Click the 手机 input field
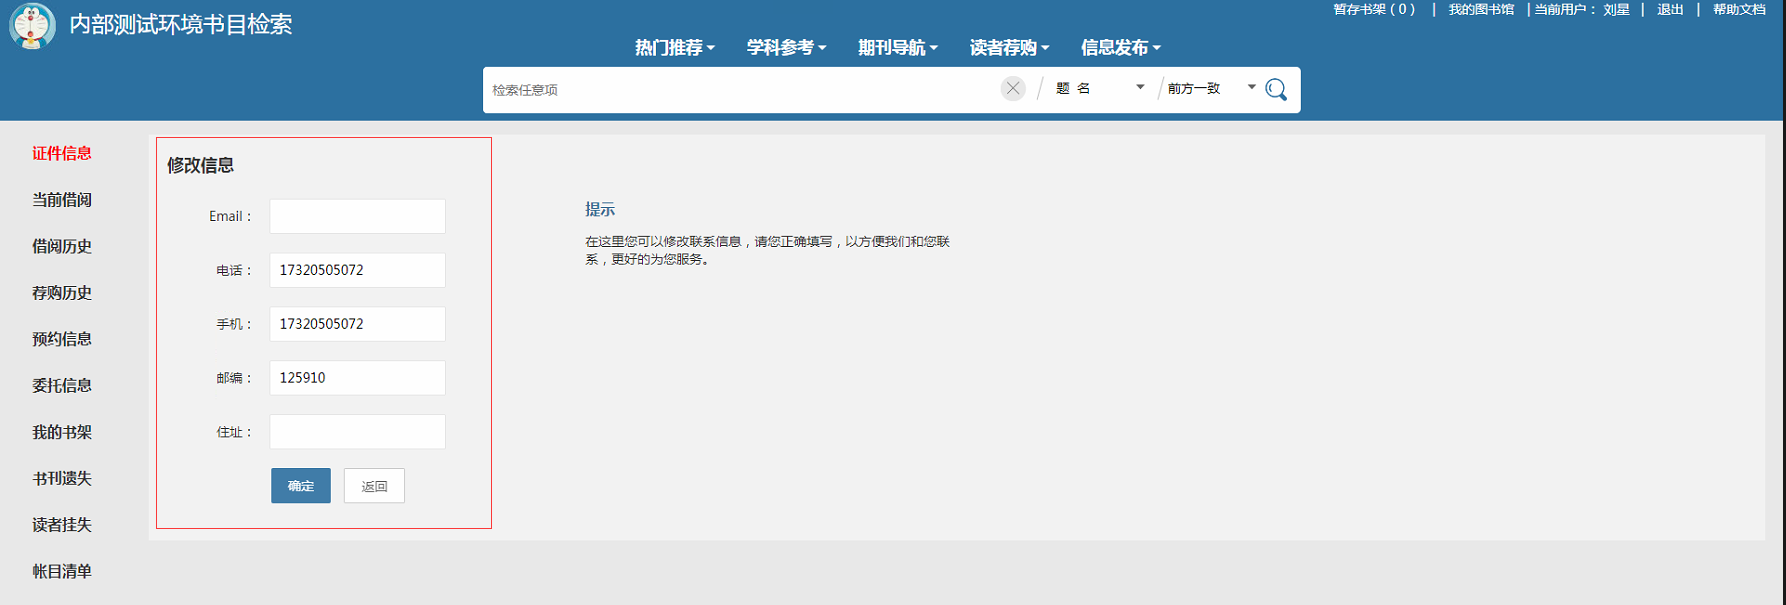 click(x=357, y=324)
